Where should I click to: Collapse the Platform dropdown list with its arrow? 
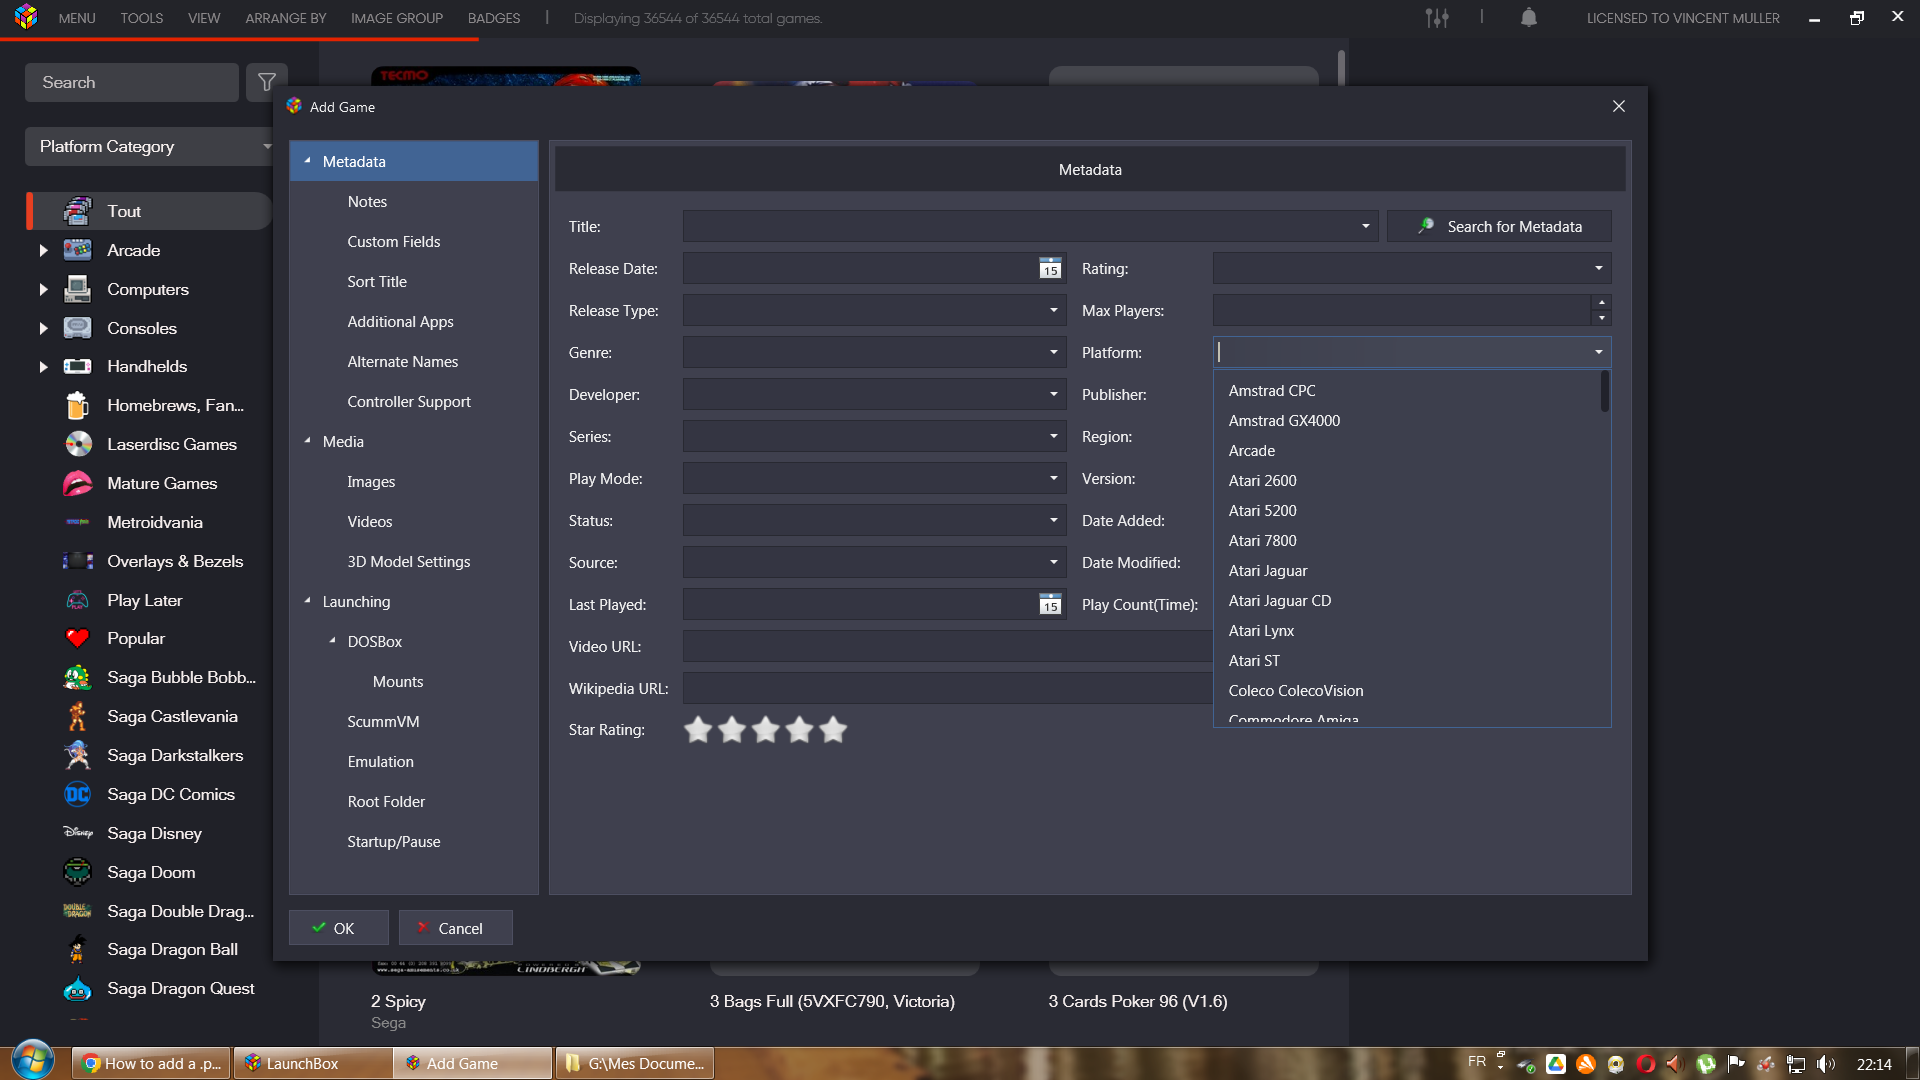pos(1598,352)
